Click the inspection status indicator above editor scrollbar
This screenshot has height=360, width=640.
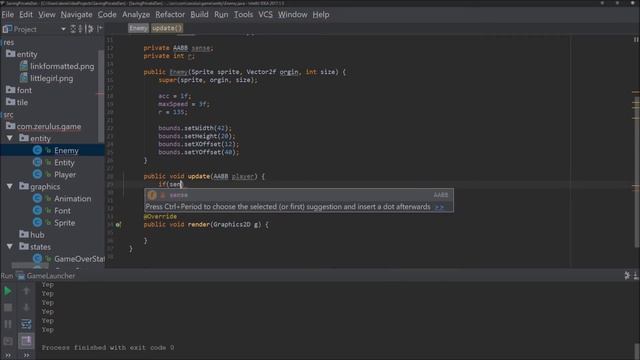[x=636, y=40]
